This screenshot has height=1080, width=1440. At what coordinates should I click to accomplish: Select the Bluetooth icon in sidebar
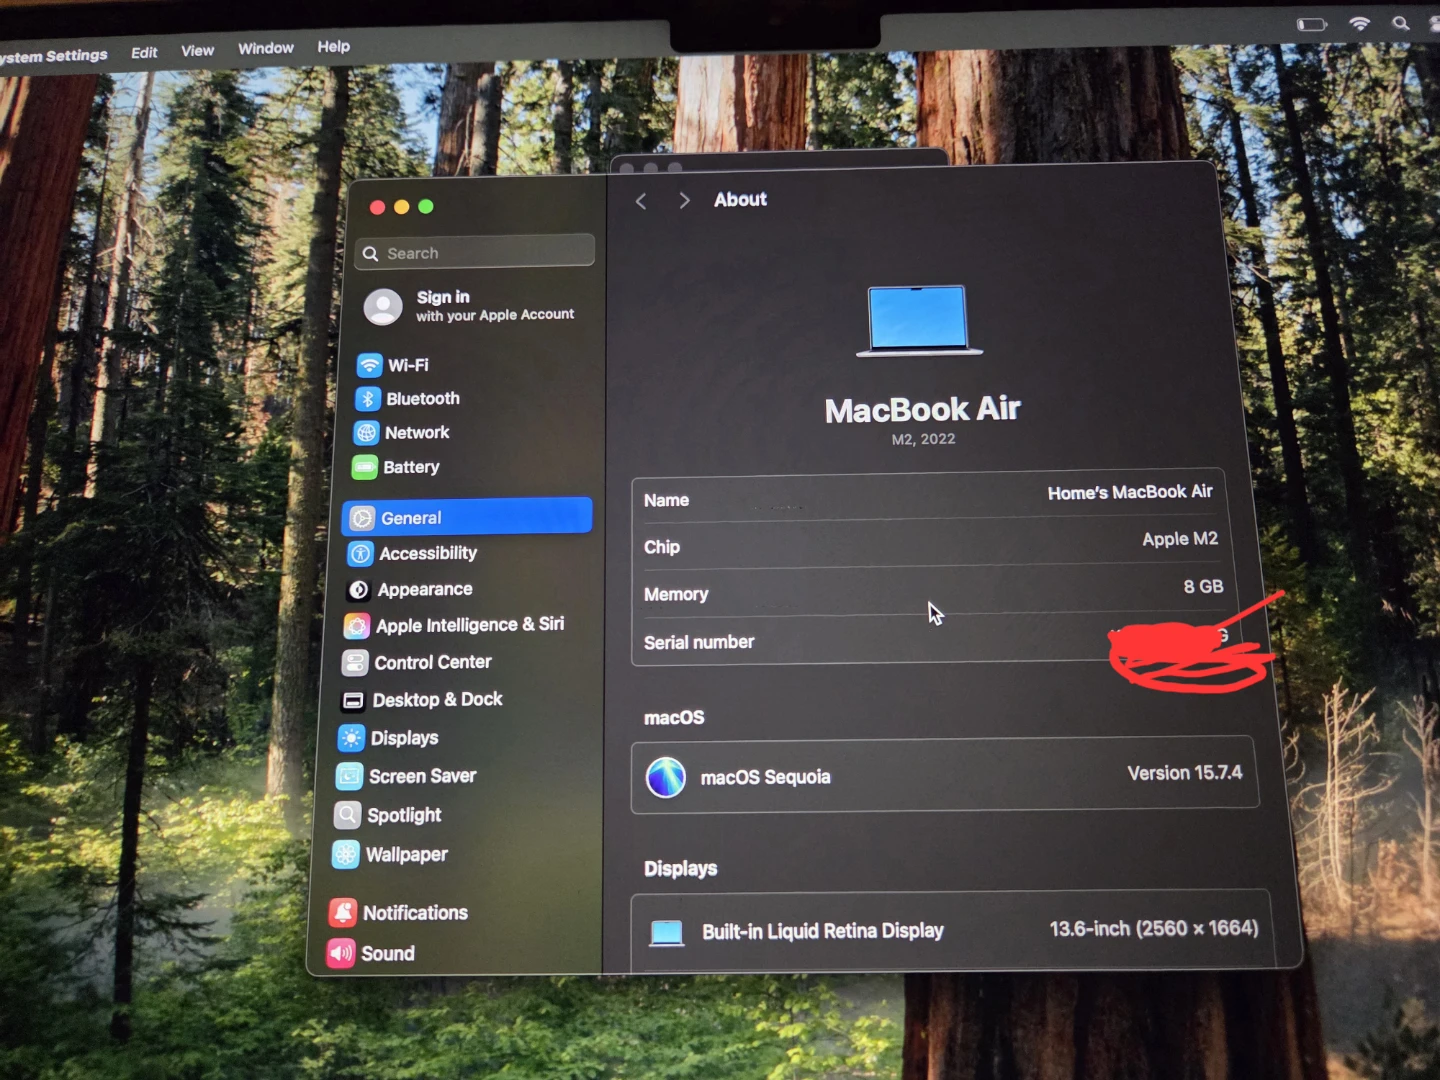pos(368,399)
